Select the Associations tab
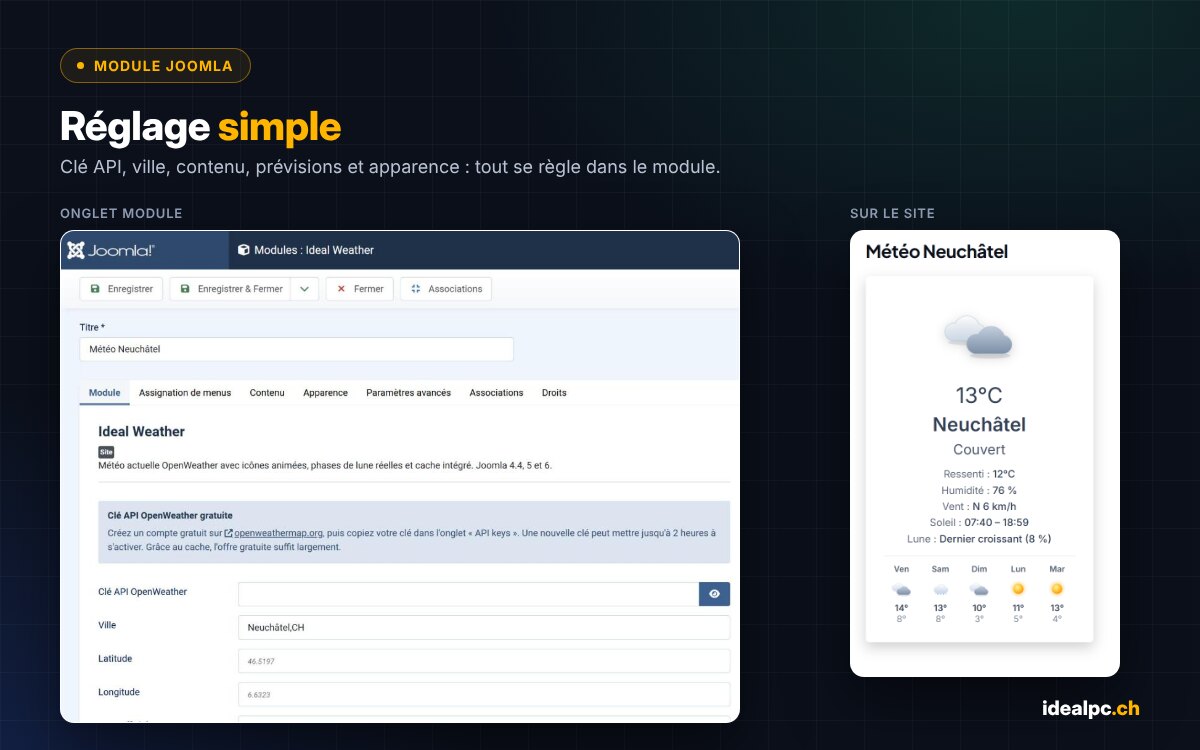1200x750 pixels. (x=496, y=393)
